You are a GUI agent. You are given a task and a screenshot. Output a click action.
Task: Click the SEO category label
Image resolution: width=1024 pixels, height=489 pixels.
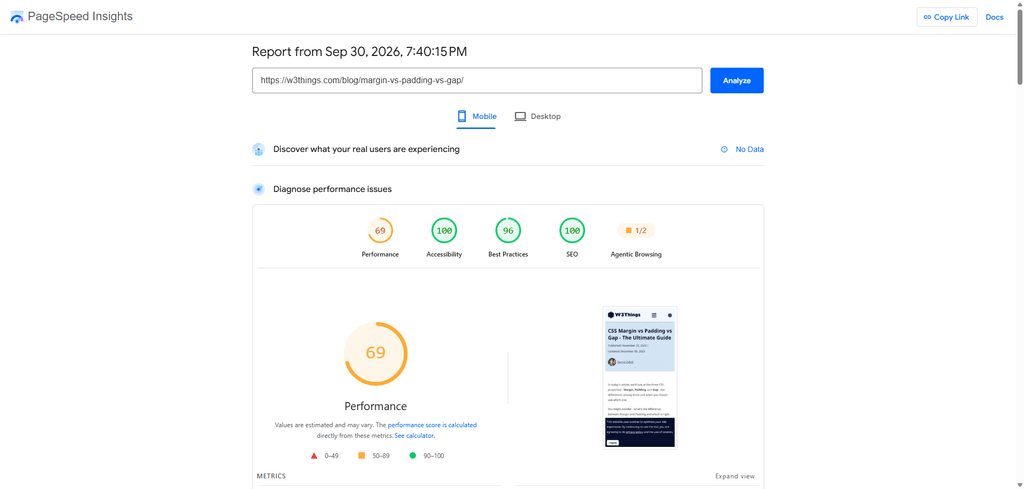tap(572, 255)
